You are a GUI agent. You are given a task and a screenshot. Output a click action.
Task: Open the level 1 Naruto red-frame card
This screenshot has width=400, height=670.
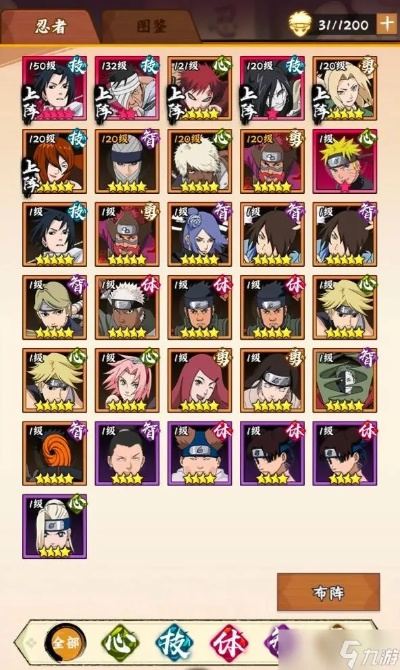coord(345,162)
